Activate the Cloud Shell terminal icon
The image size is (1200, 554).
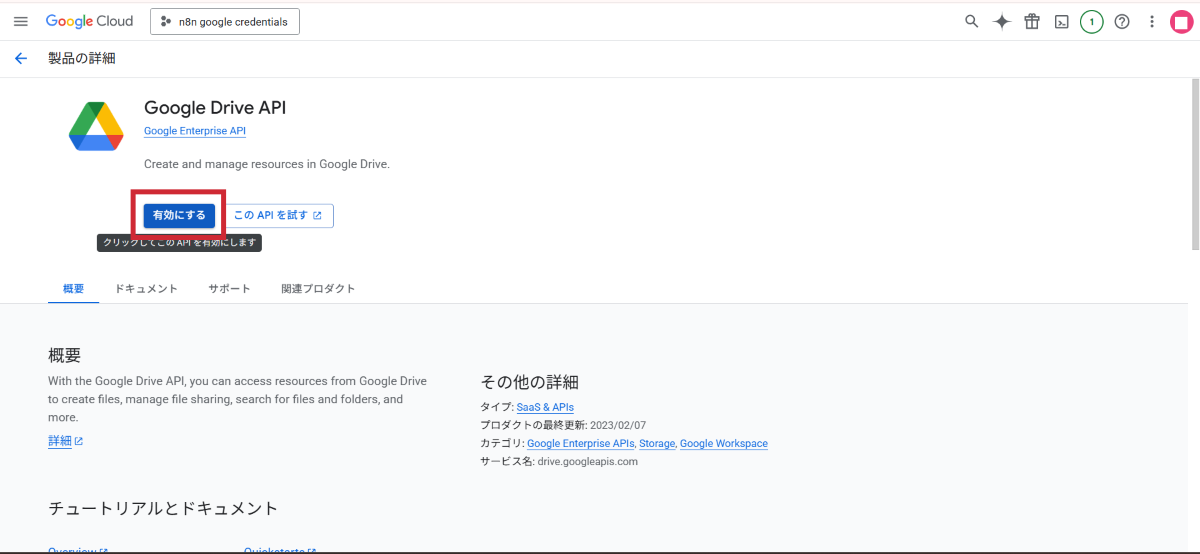click(1062, 21)
